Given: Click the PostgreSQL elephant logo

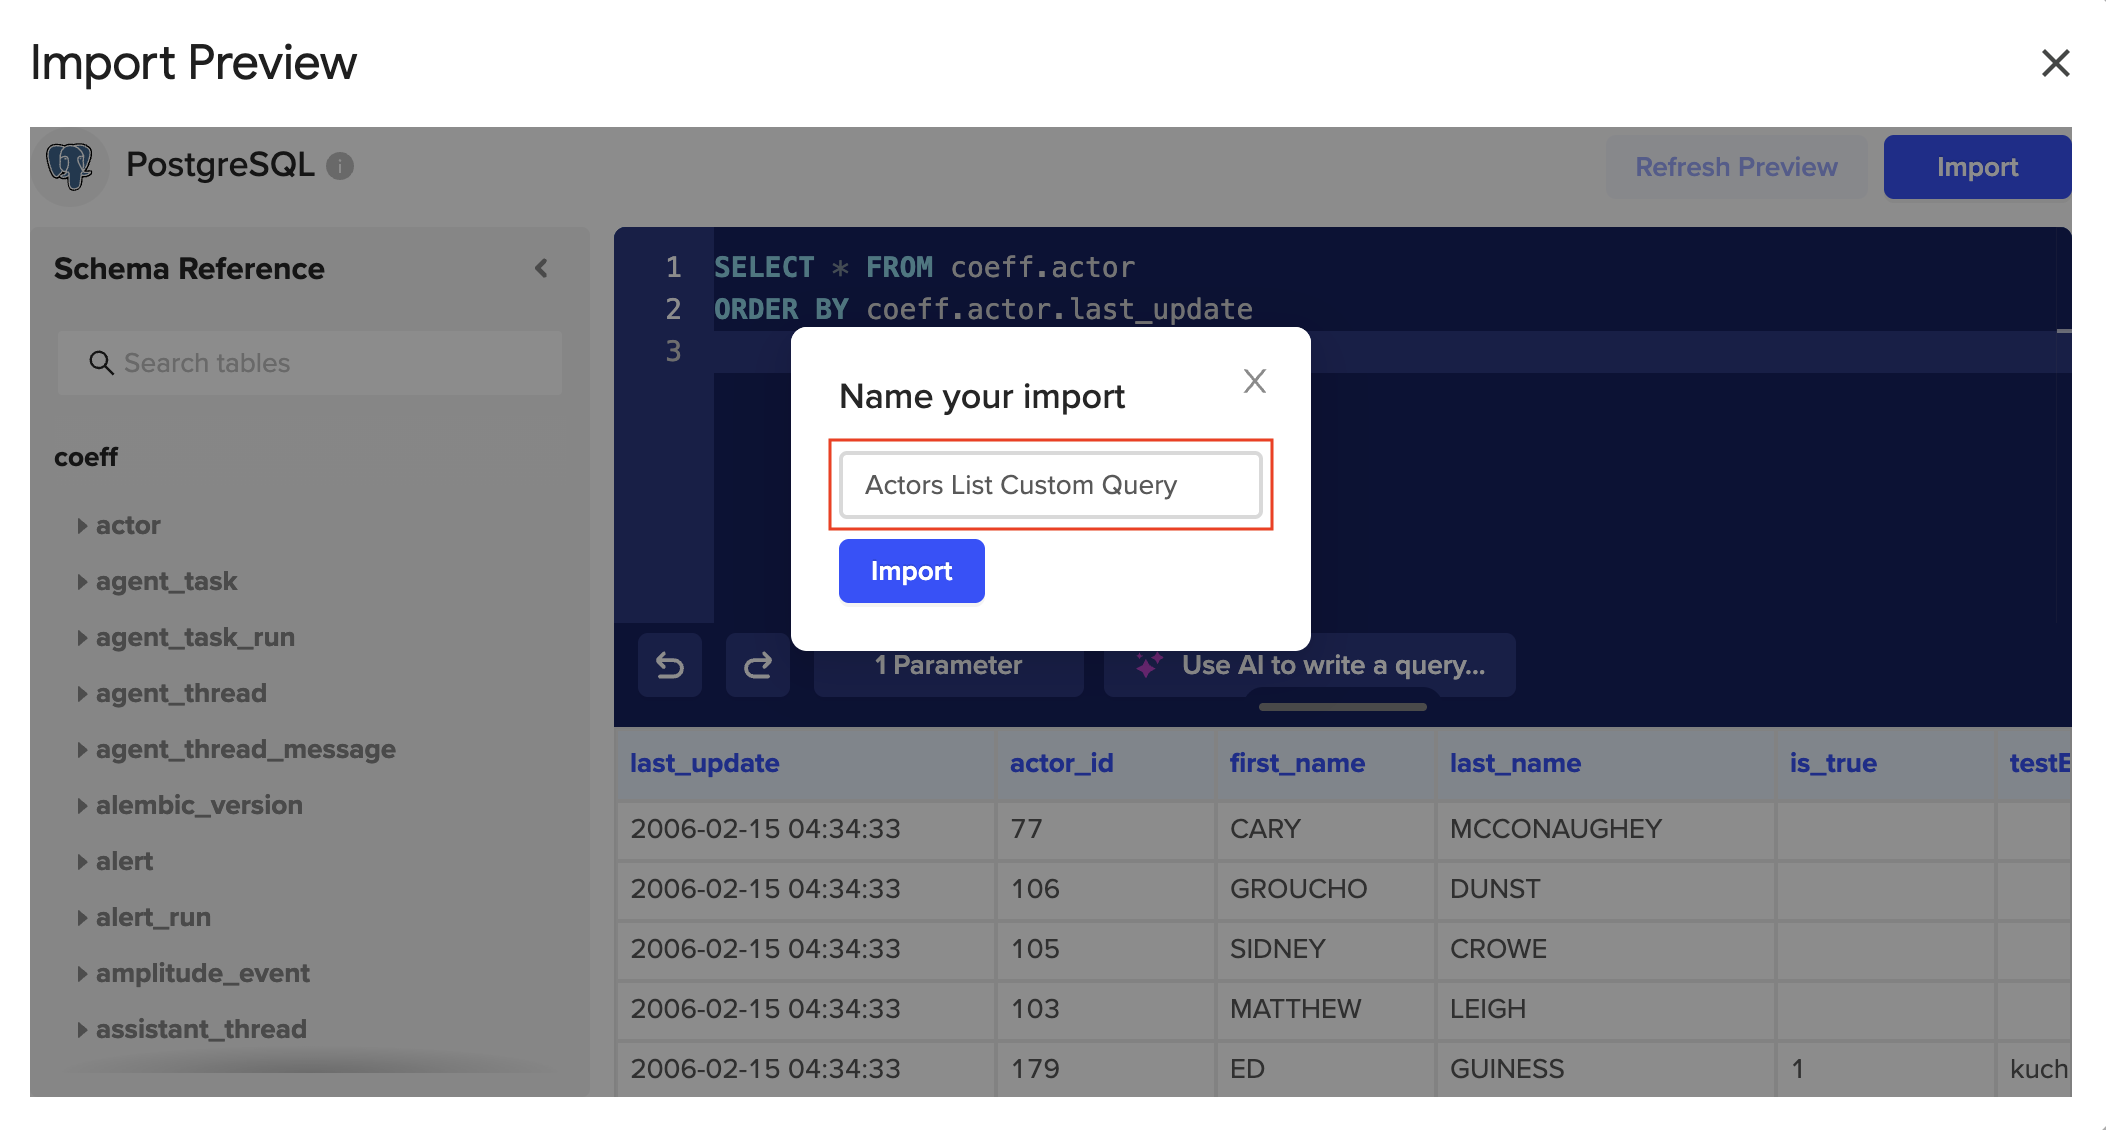Looking at the screenshot, I should coord(70,165).
